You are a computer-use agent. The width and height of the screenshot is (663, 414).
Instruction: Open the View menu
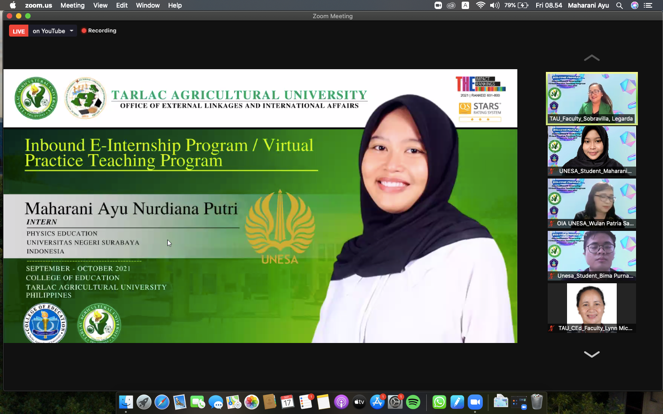click(100, 5)
